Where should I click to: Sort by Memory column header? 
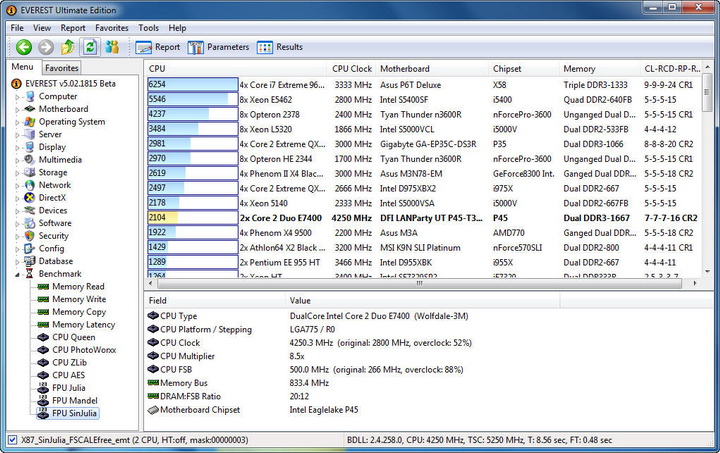[x=600, y=69]
